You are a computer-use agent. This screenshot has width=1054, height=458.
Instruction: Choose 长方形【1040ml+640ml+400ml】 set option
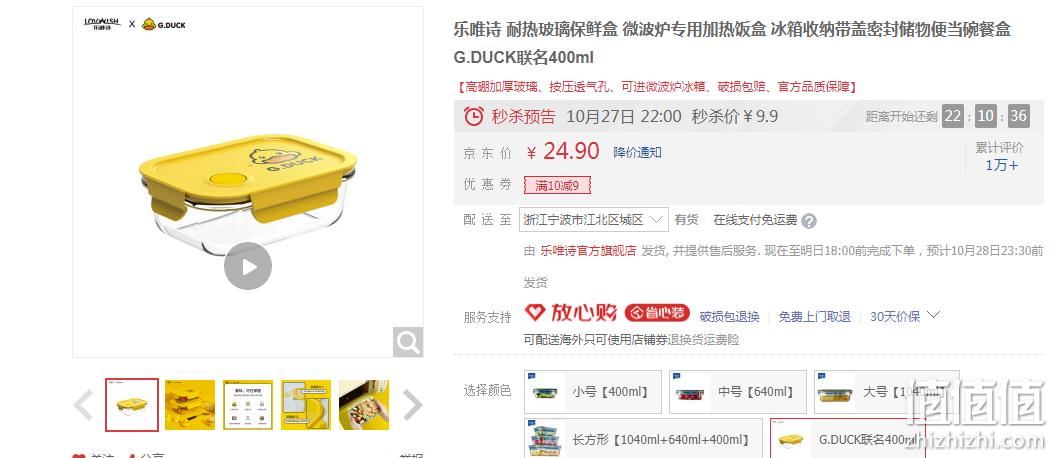pos(643,440)
